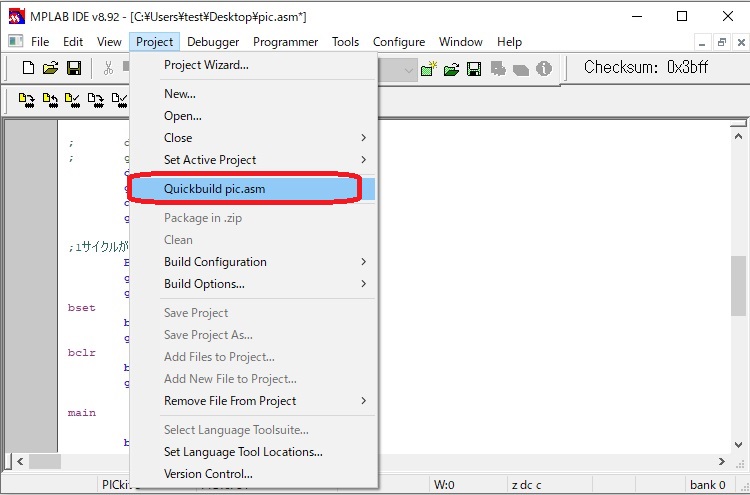The width and height of the screenshot is (750, 495).
Task: Expand the Set Active Project submenu
Action: (364, 160)
